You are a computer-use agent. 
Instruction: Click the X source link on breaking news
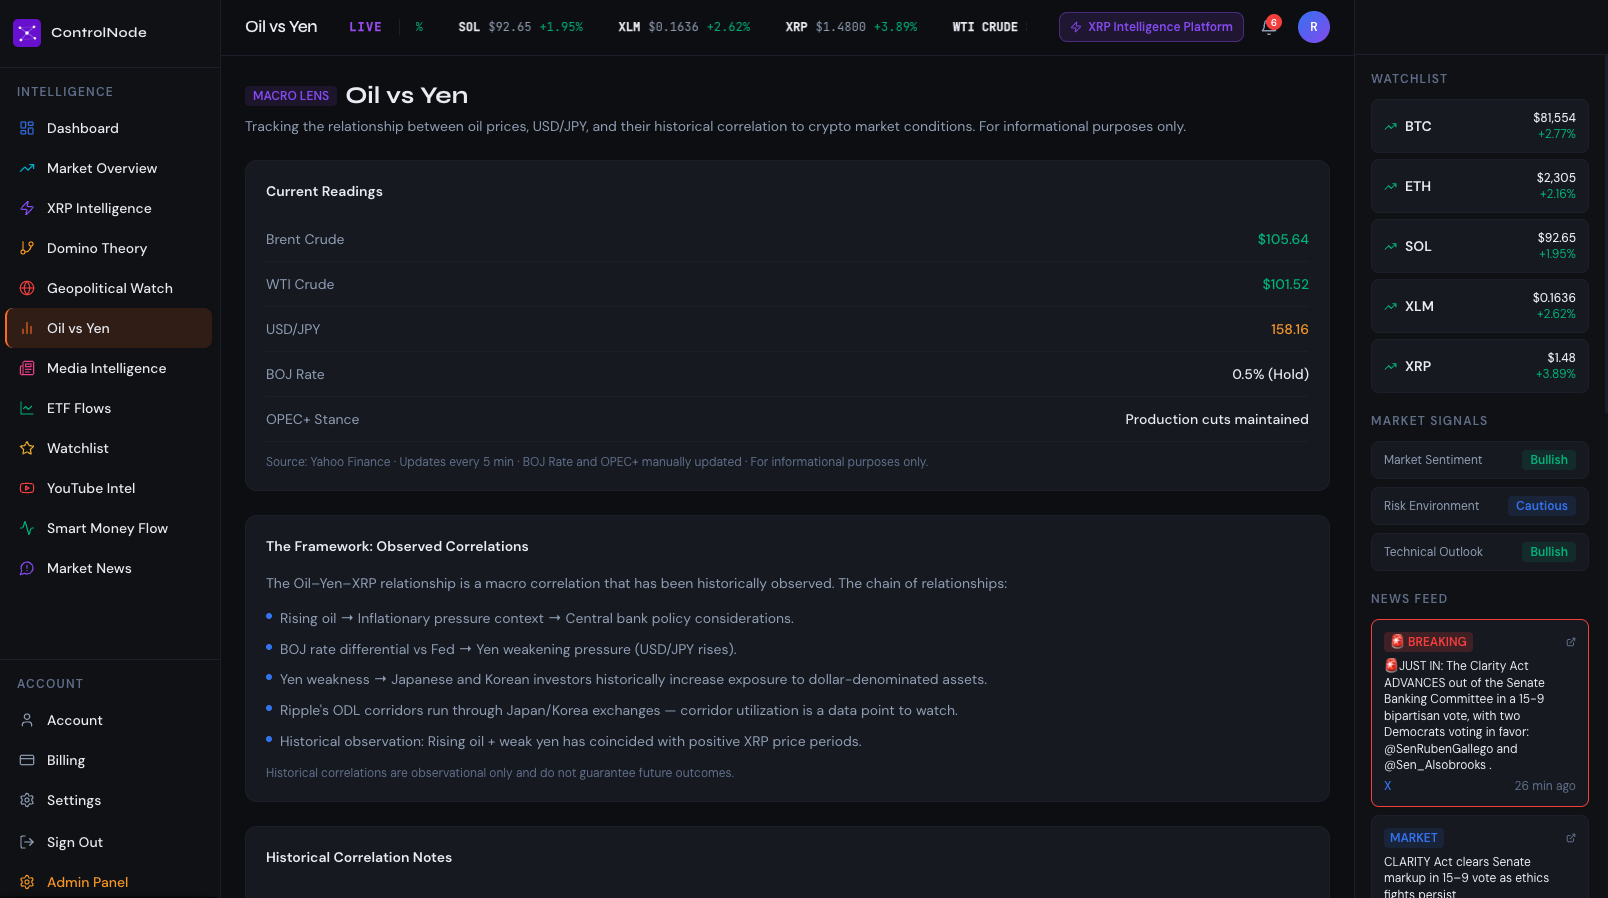1387,786
